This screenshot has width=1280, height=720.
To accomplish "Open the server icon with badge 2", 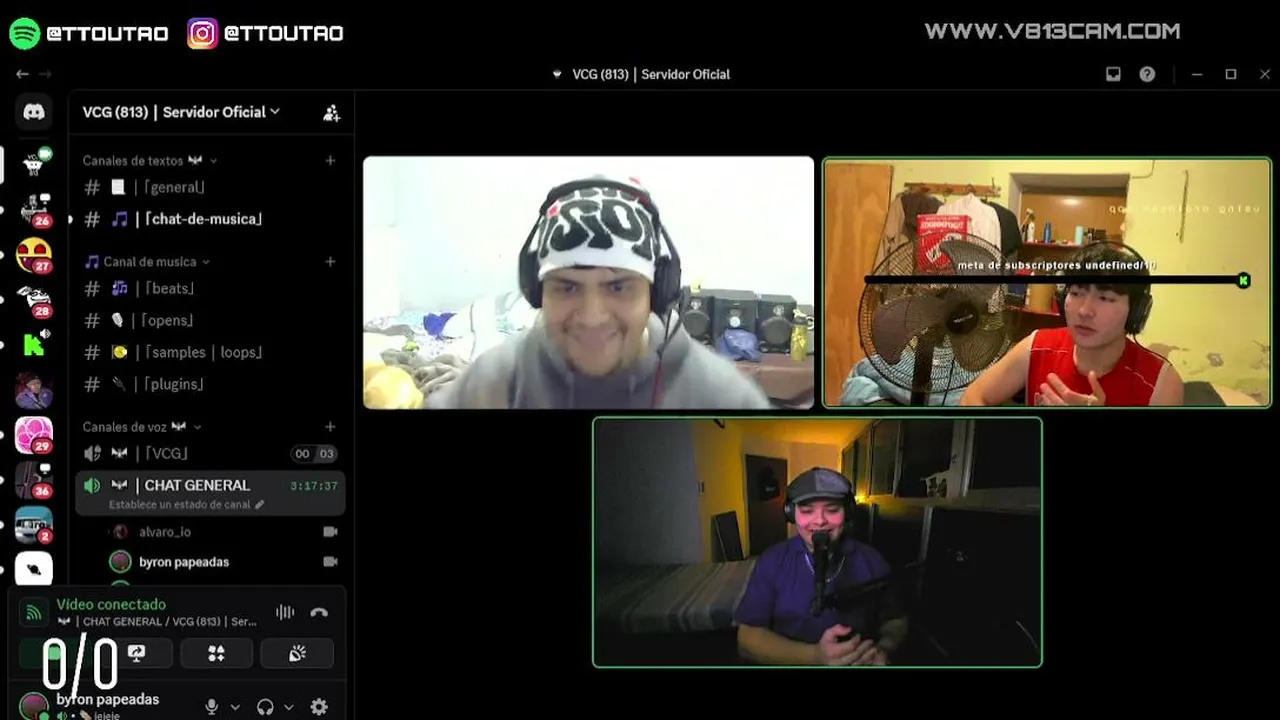I will coord(34,525).
